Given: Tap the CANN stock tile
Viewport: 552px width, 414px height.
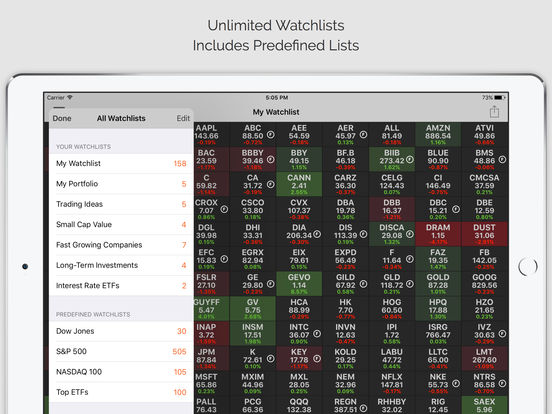Looking at the screenshot, I should [299, 184].
